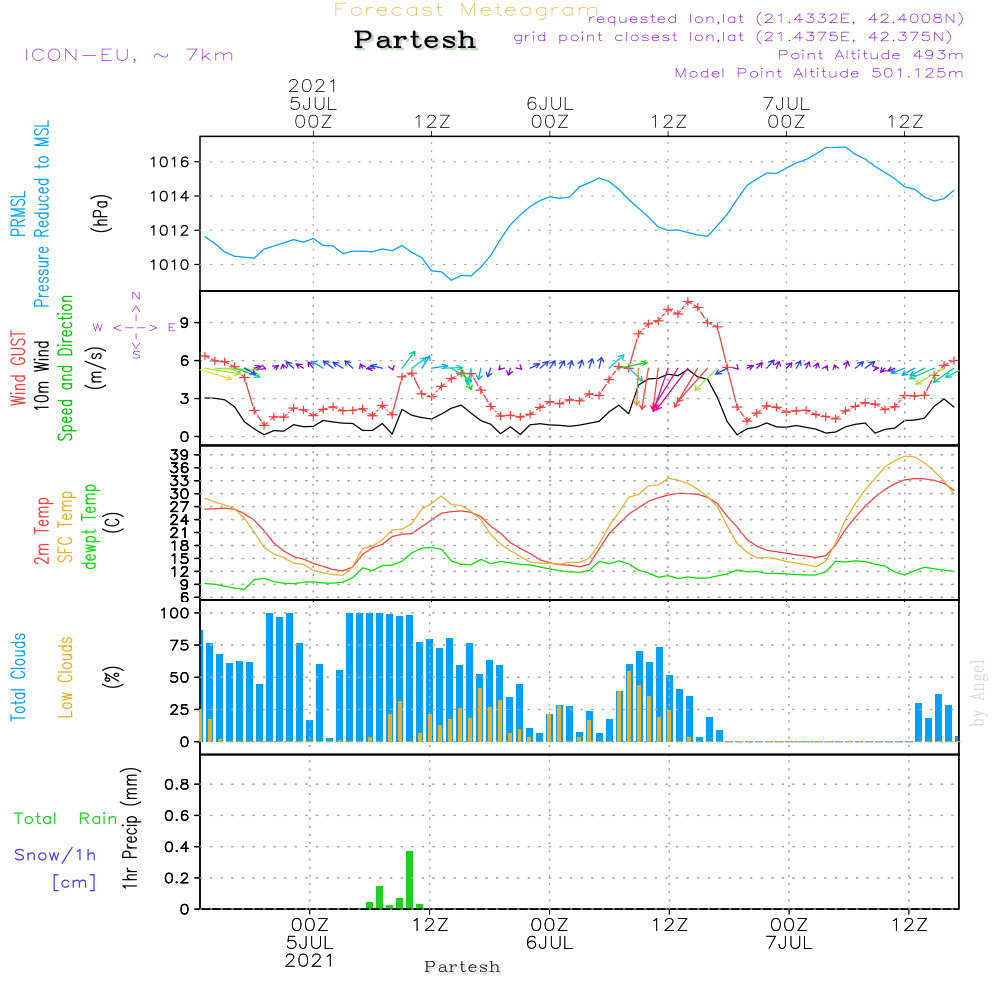
Task: Click the 100 cloud percent tick label
Action: coord(175,613)
